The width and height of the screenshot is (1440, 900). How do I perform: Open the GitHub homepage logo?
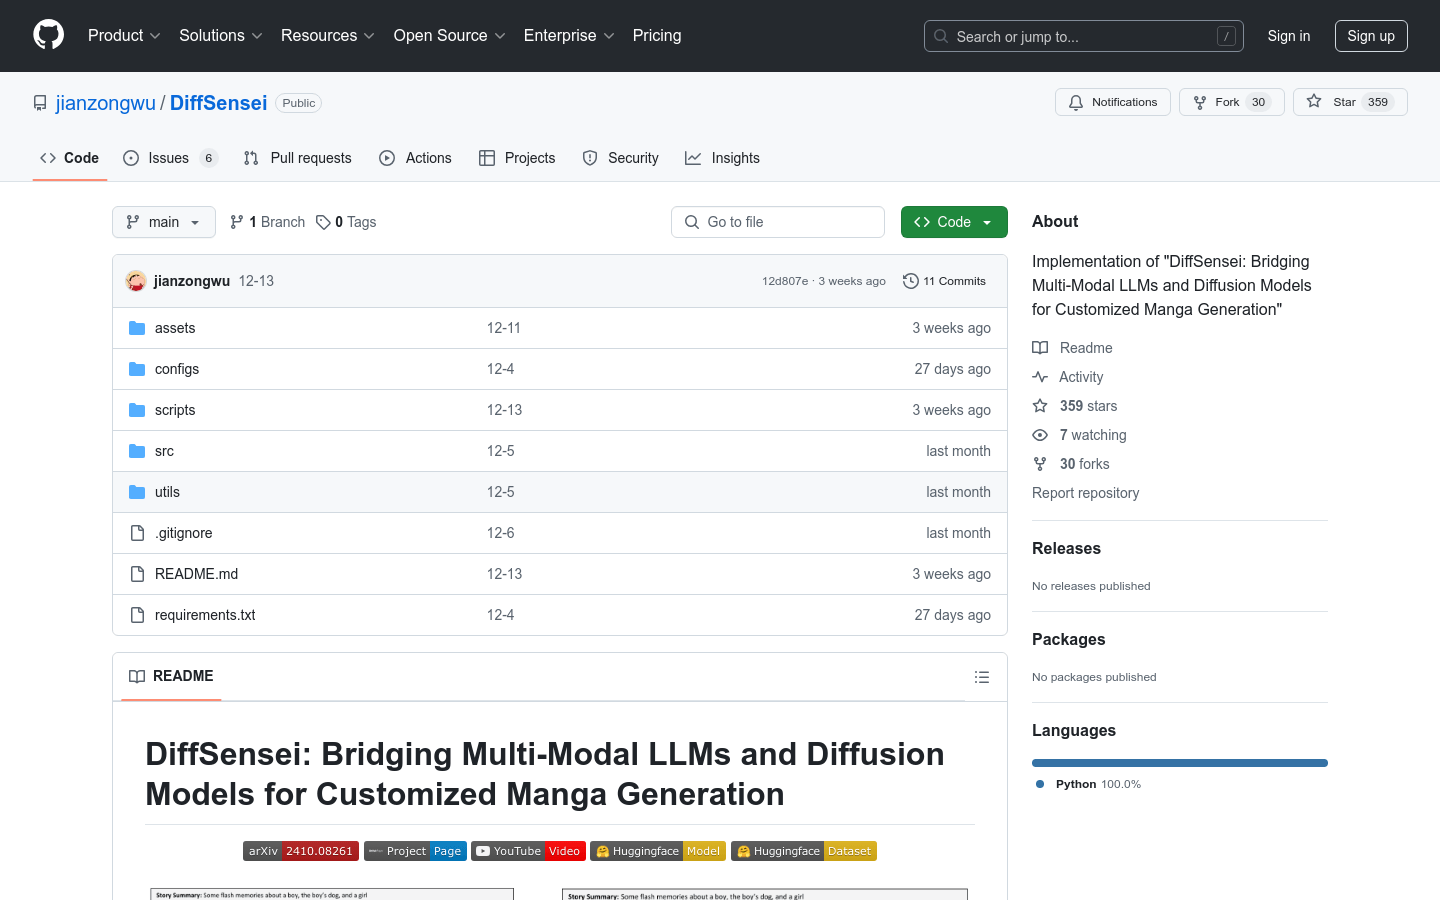coord(49,35)
